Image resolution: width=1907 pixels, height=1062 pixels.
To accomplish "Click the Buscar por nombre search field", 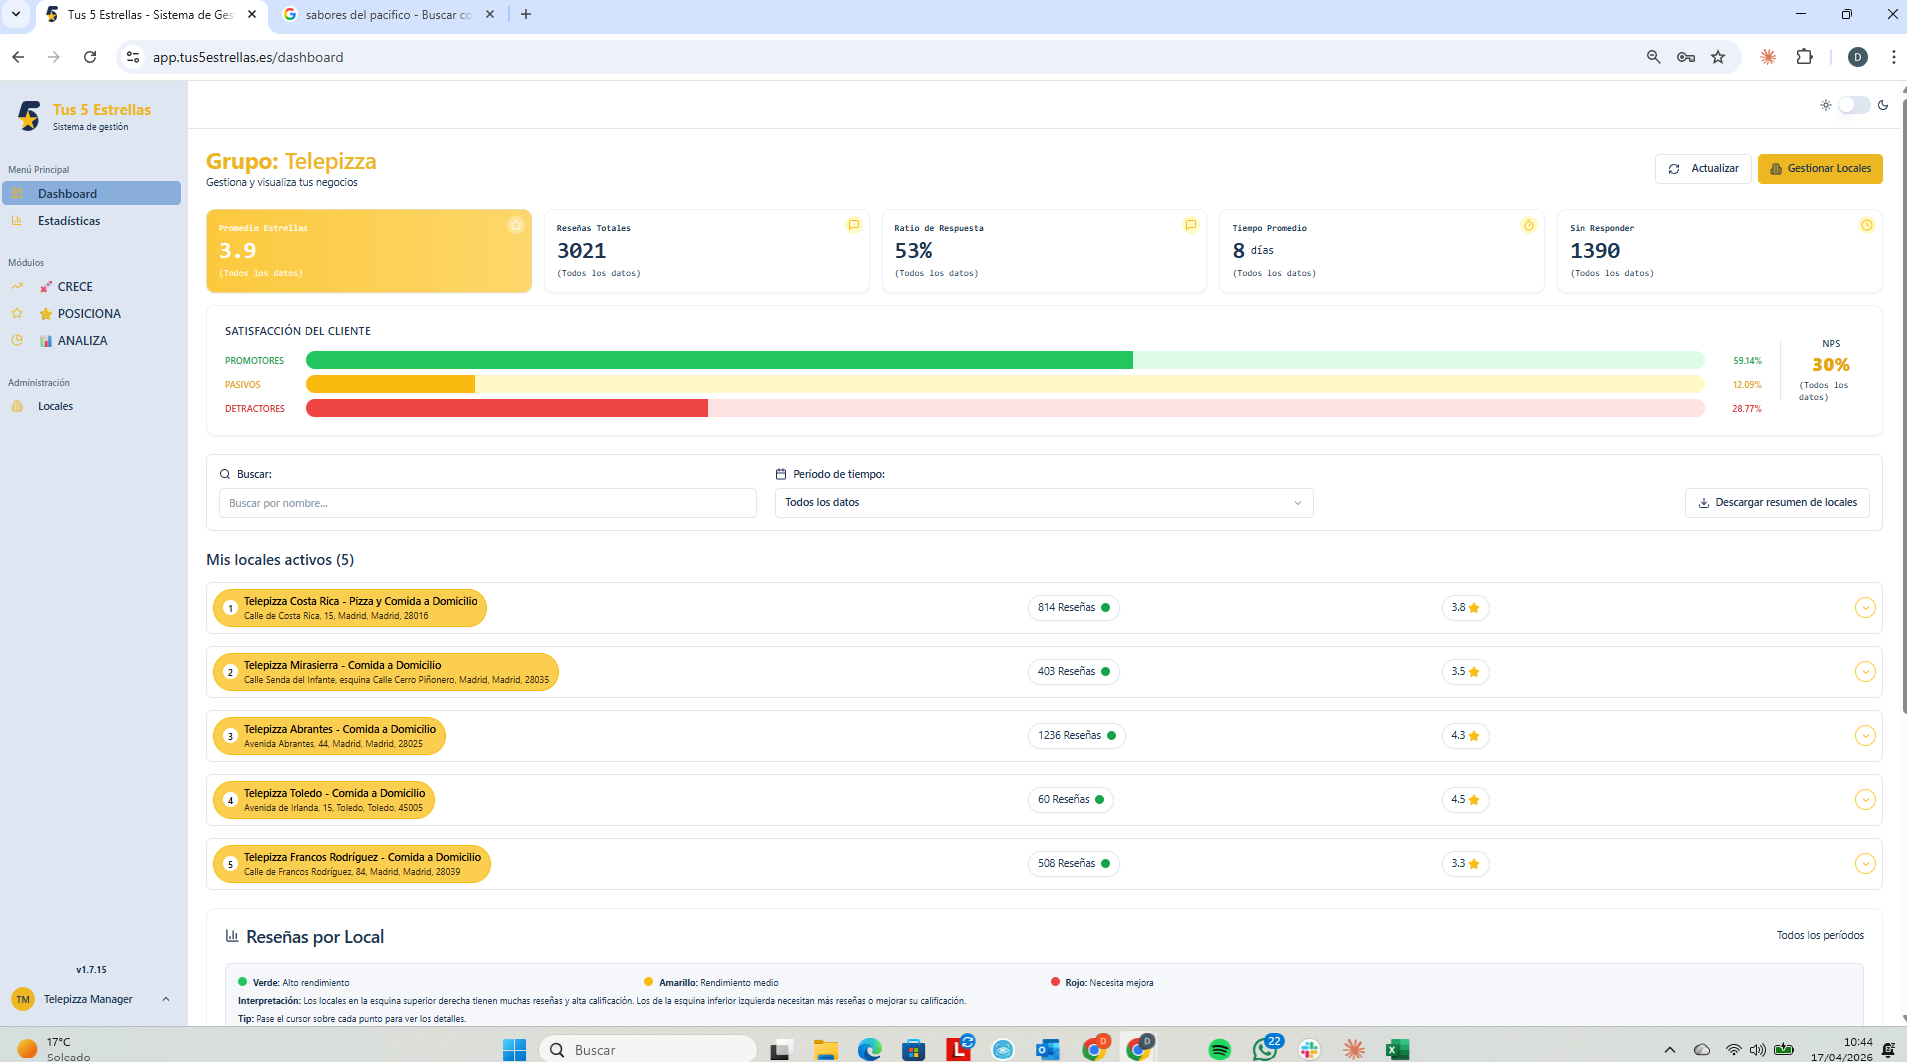I will 488,503.
